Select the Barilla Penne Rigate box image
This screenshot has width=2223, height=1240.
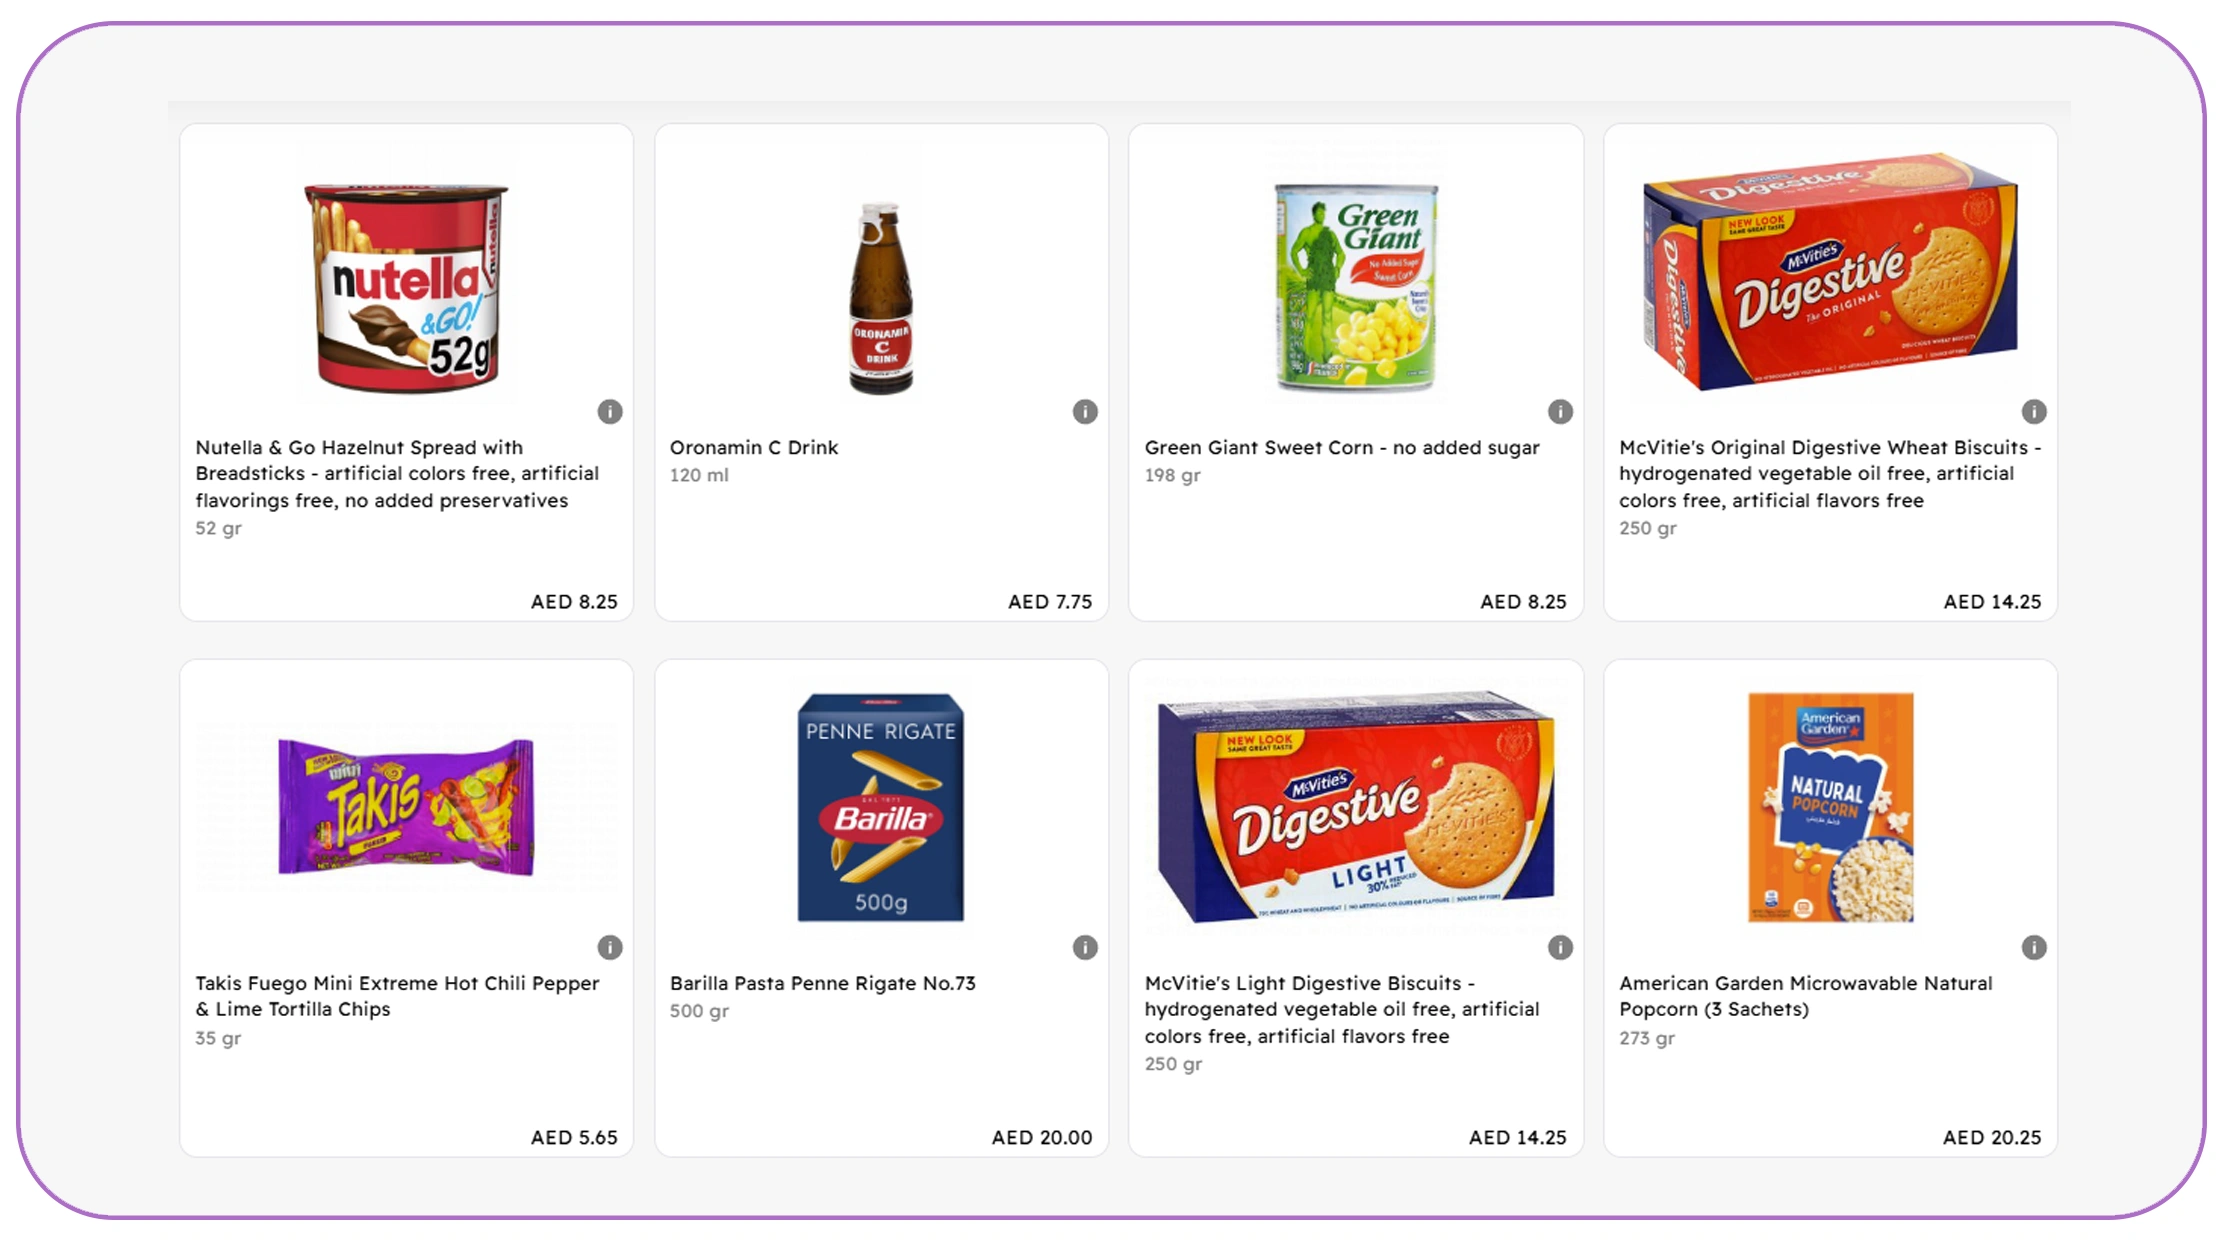880,807
